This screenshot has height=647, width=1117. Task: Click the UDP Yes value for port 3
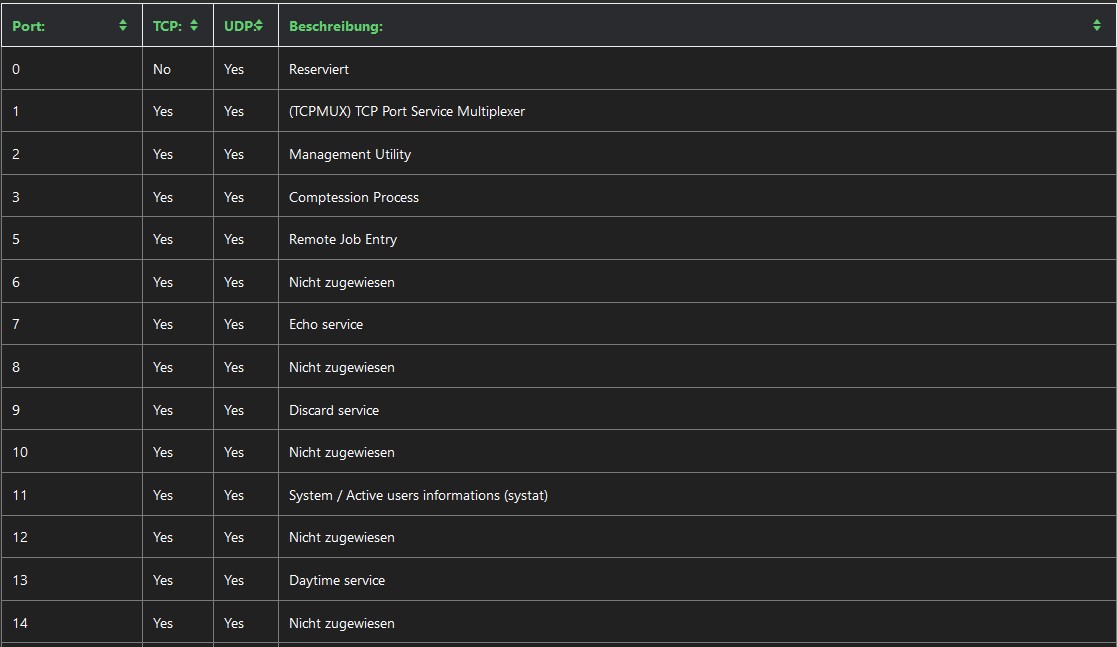tap(234, 197)
